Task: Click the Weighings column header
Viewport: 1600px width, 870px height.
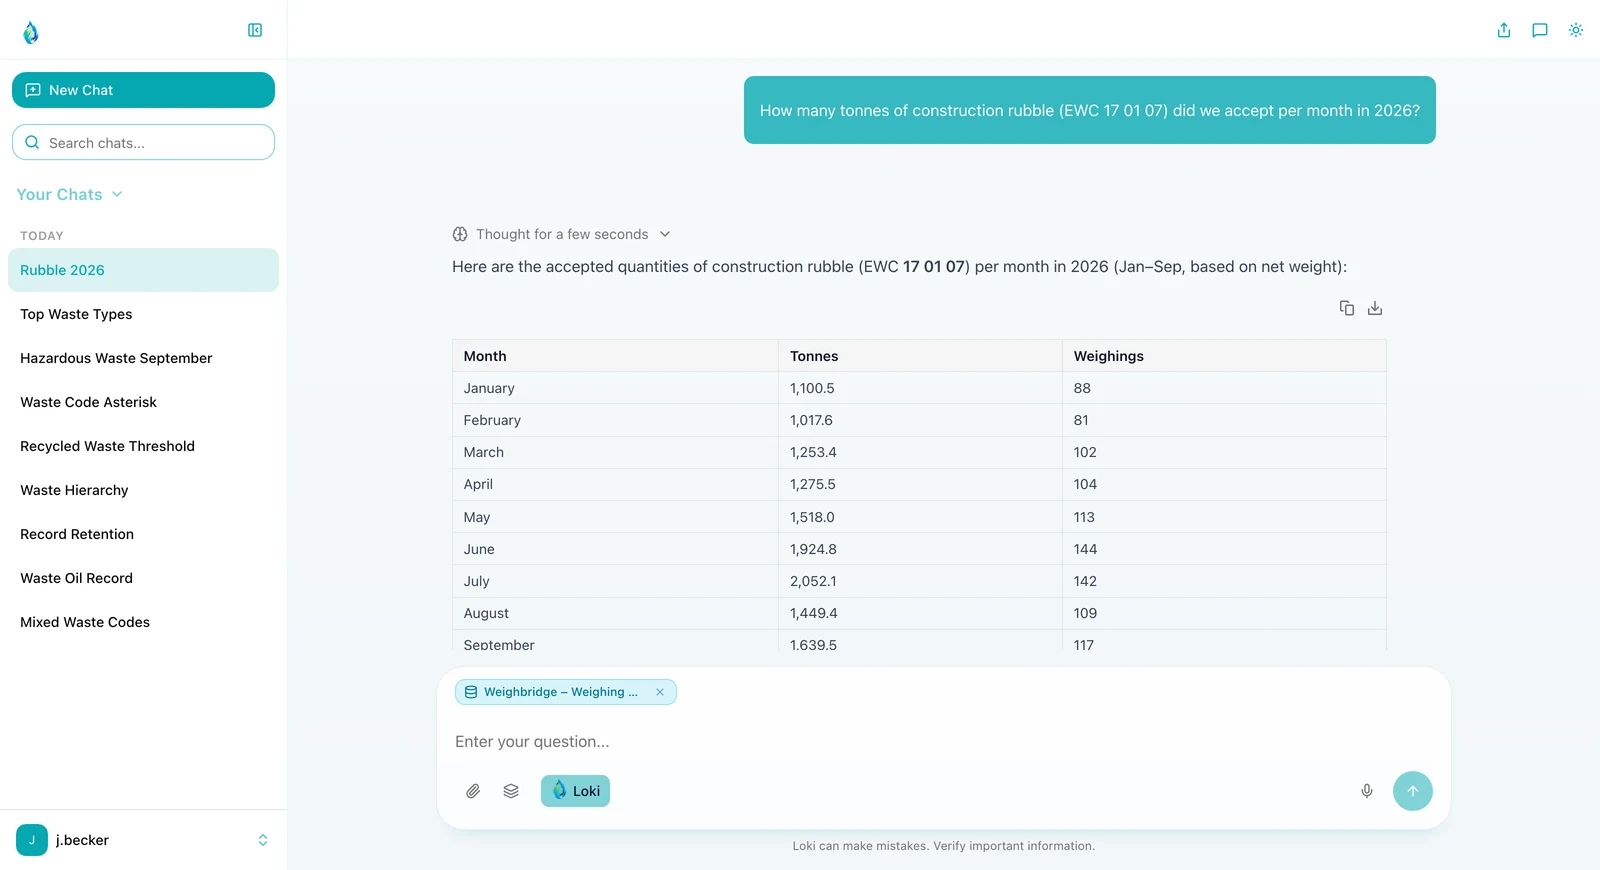Action: coord(1224,356)
